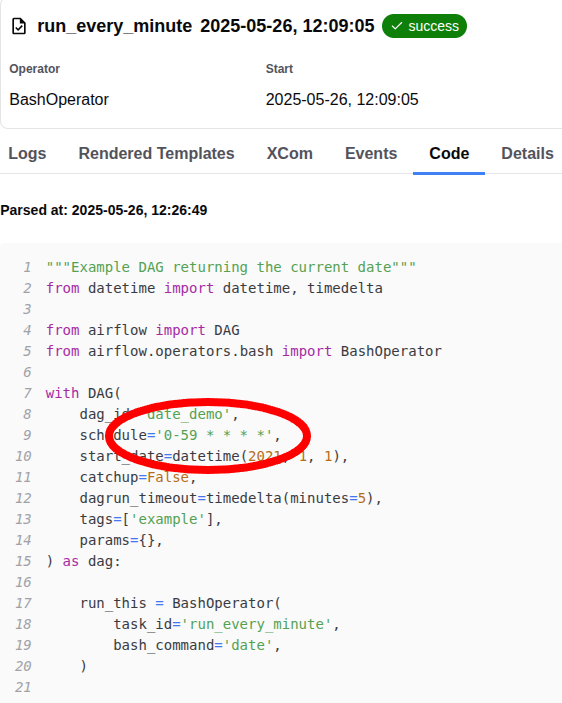Switch to the Rendered Templates tab
Image resolution: width=562 pixels, height=703 pixels.
point(156,154)
